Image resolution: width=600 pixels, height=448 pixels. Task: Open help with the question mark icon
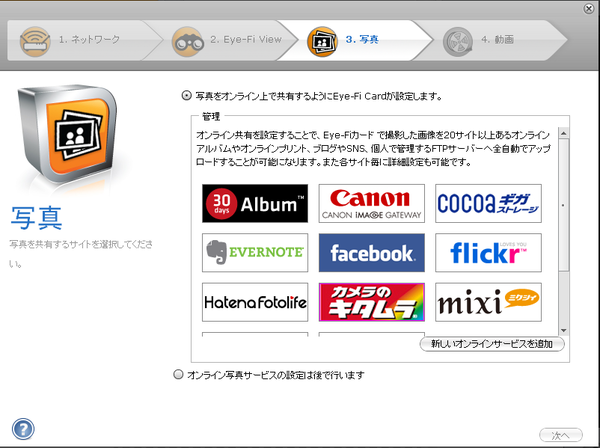23,429
